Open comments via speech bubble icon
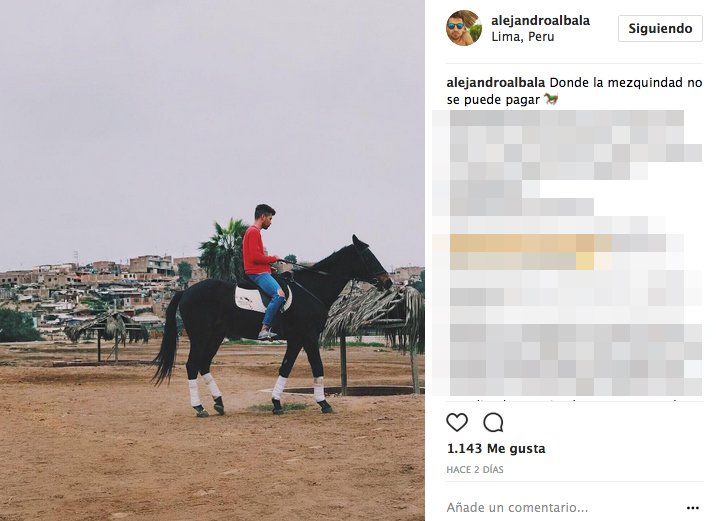 493,422
